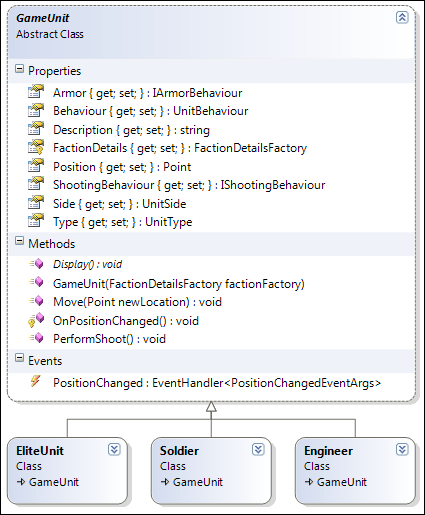Expand the EliteUnit class details
Image resolution: width=425 pixels, height=515 pixels.
pos(114,450)
